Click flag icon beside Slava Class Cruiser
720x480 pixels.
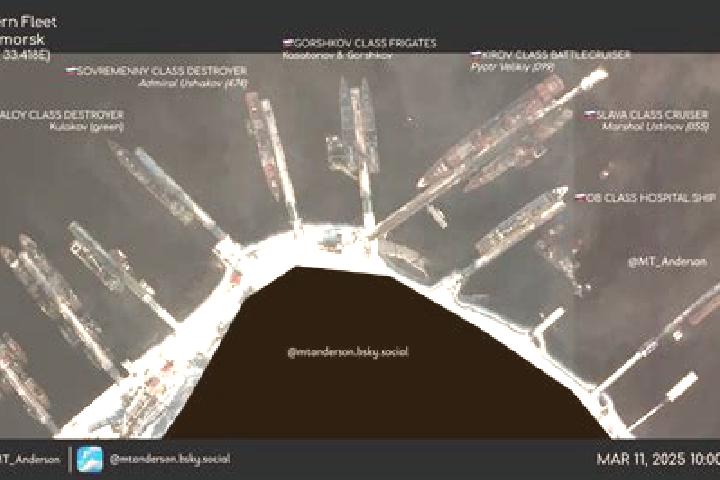[590, 114]
